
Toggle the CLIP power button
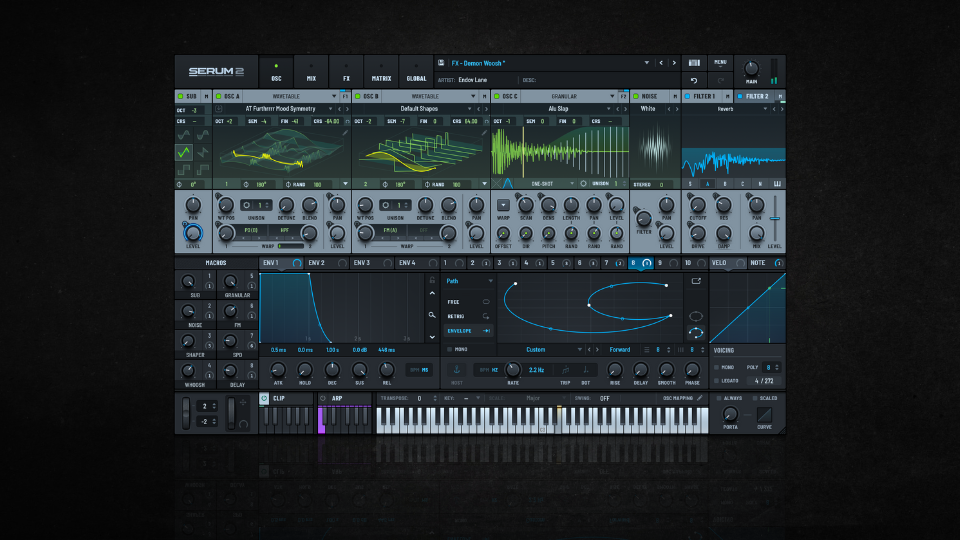pos(264,398)
